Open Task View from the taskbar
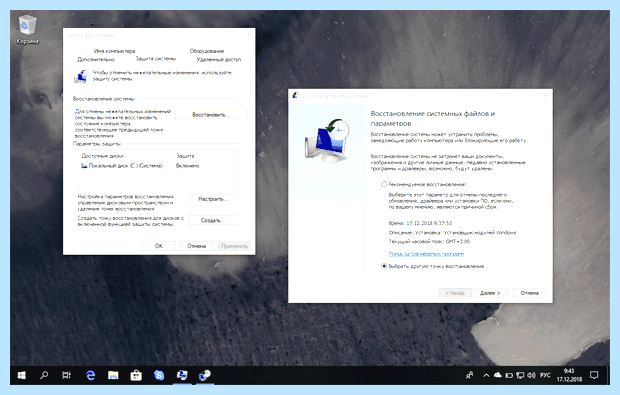Screen dimensions: 620x395 tap(66, 375)
